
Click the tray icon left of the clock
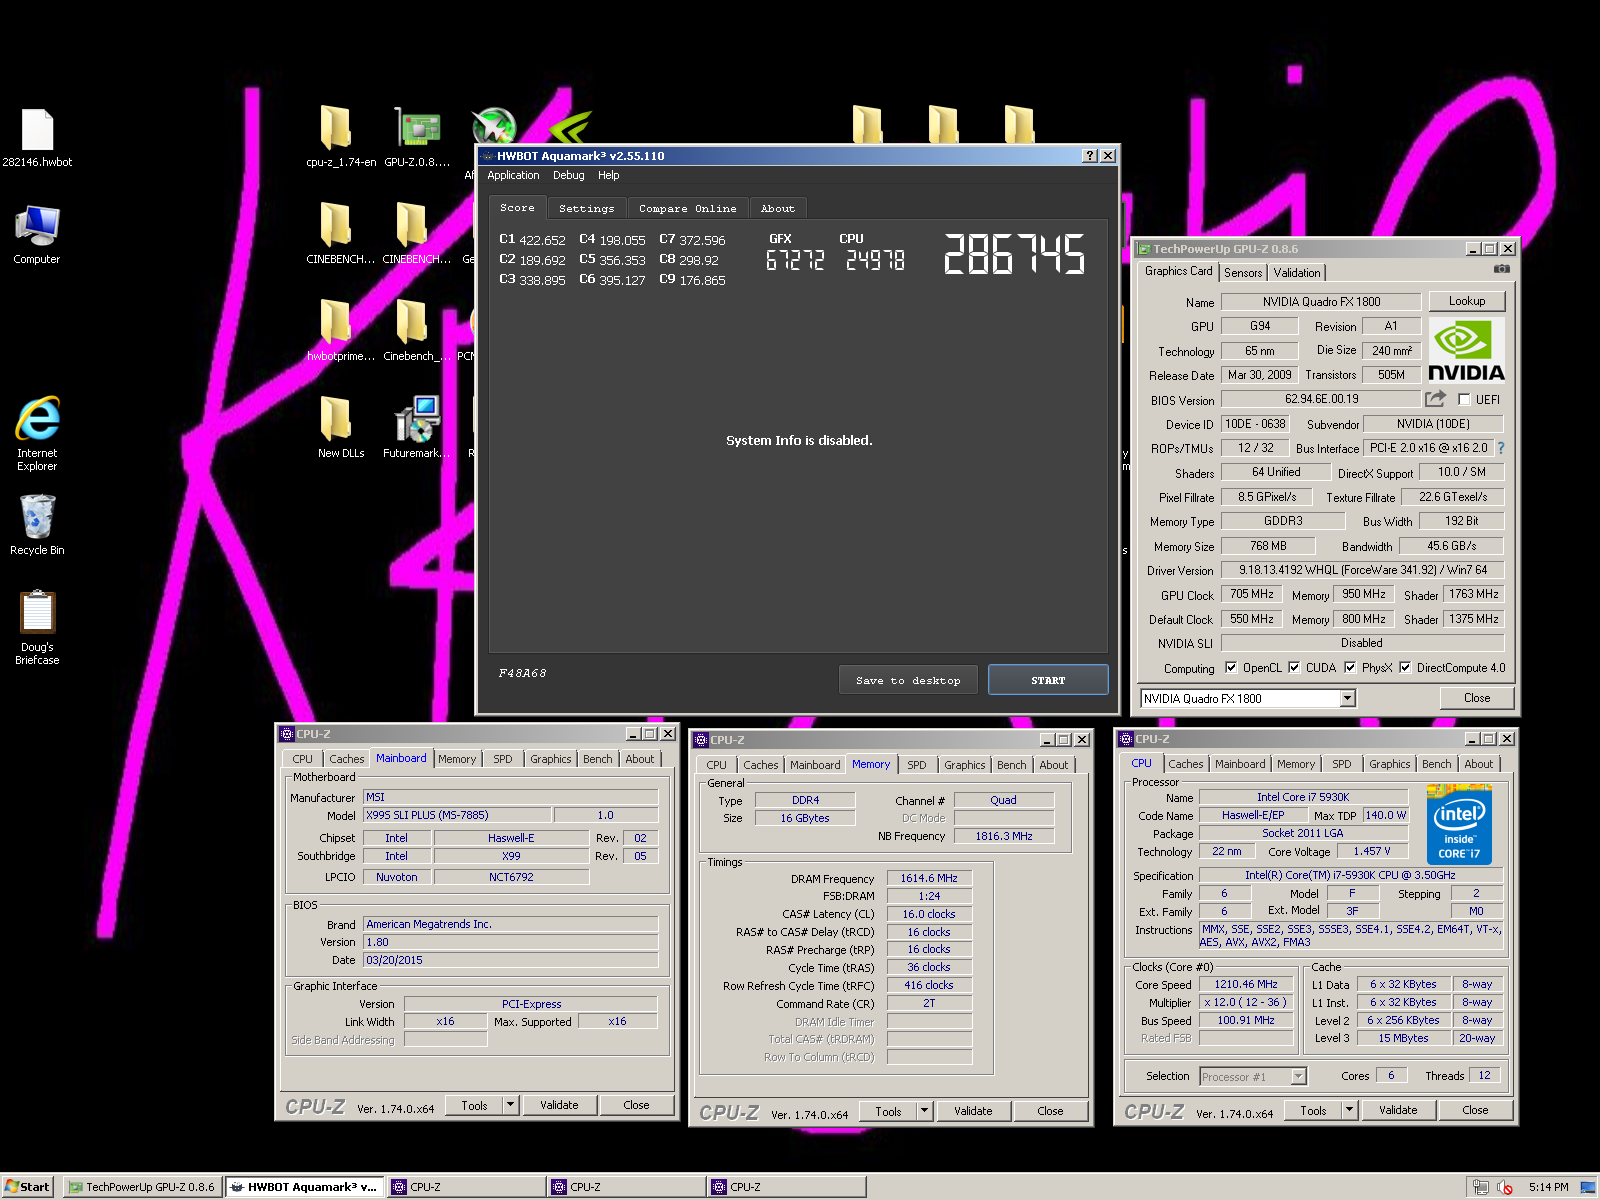point(1505,1187)
